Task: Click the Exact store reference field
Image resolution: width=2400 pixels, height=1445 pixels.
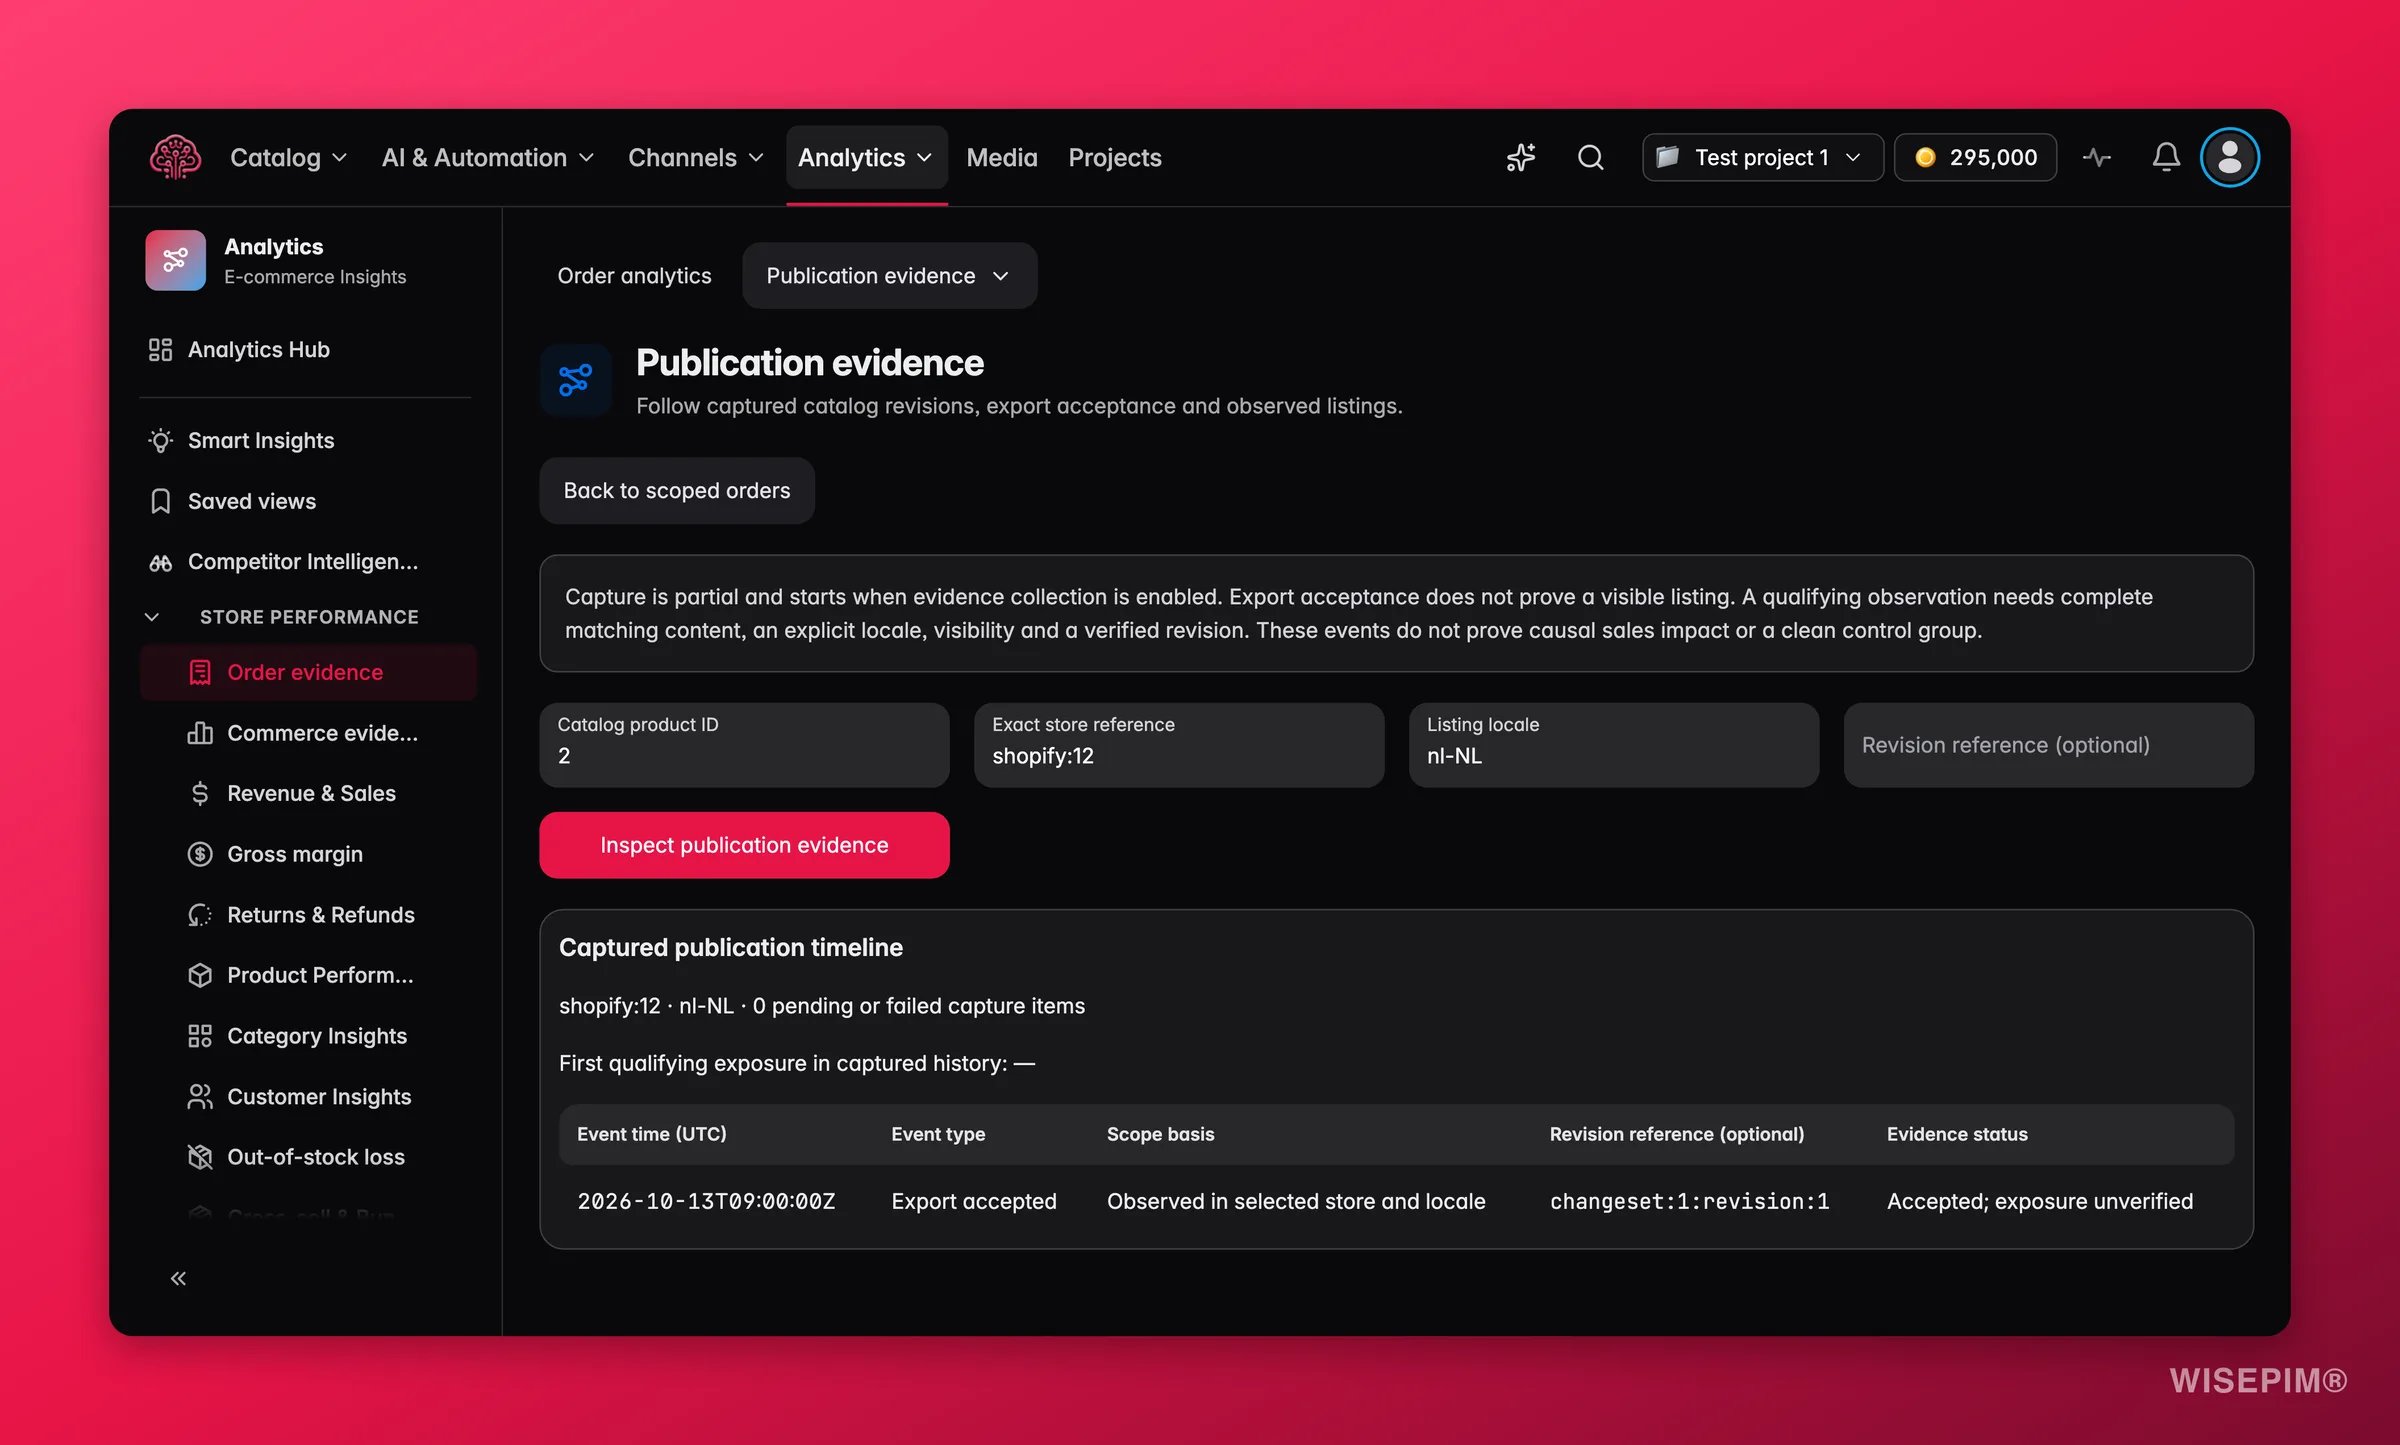Action: pos(1179,745)
